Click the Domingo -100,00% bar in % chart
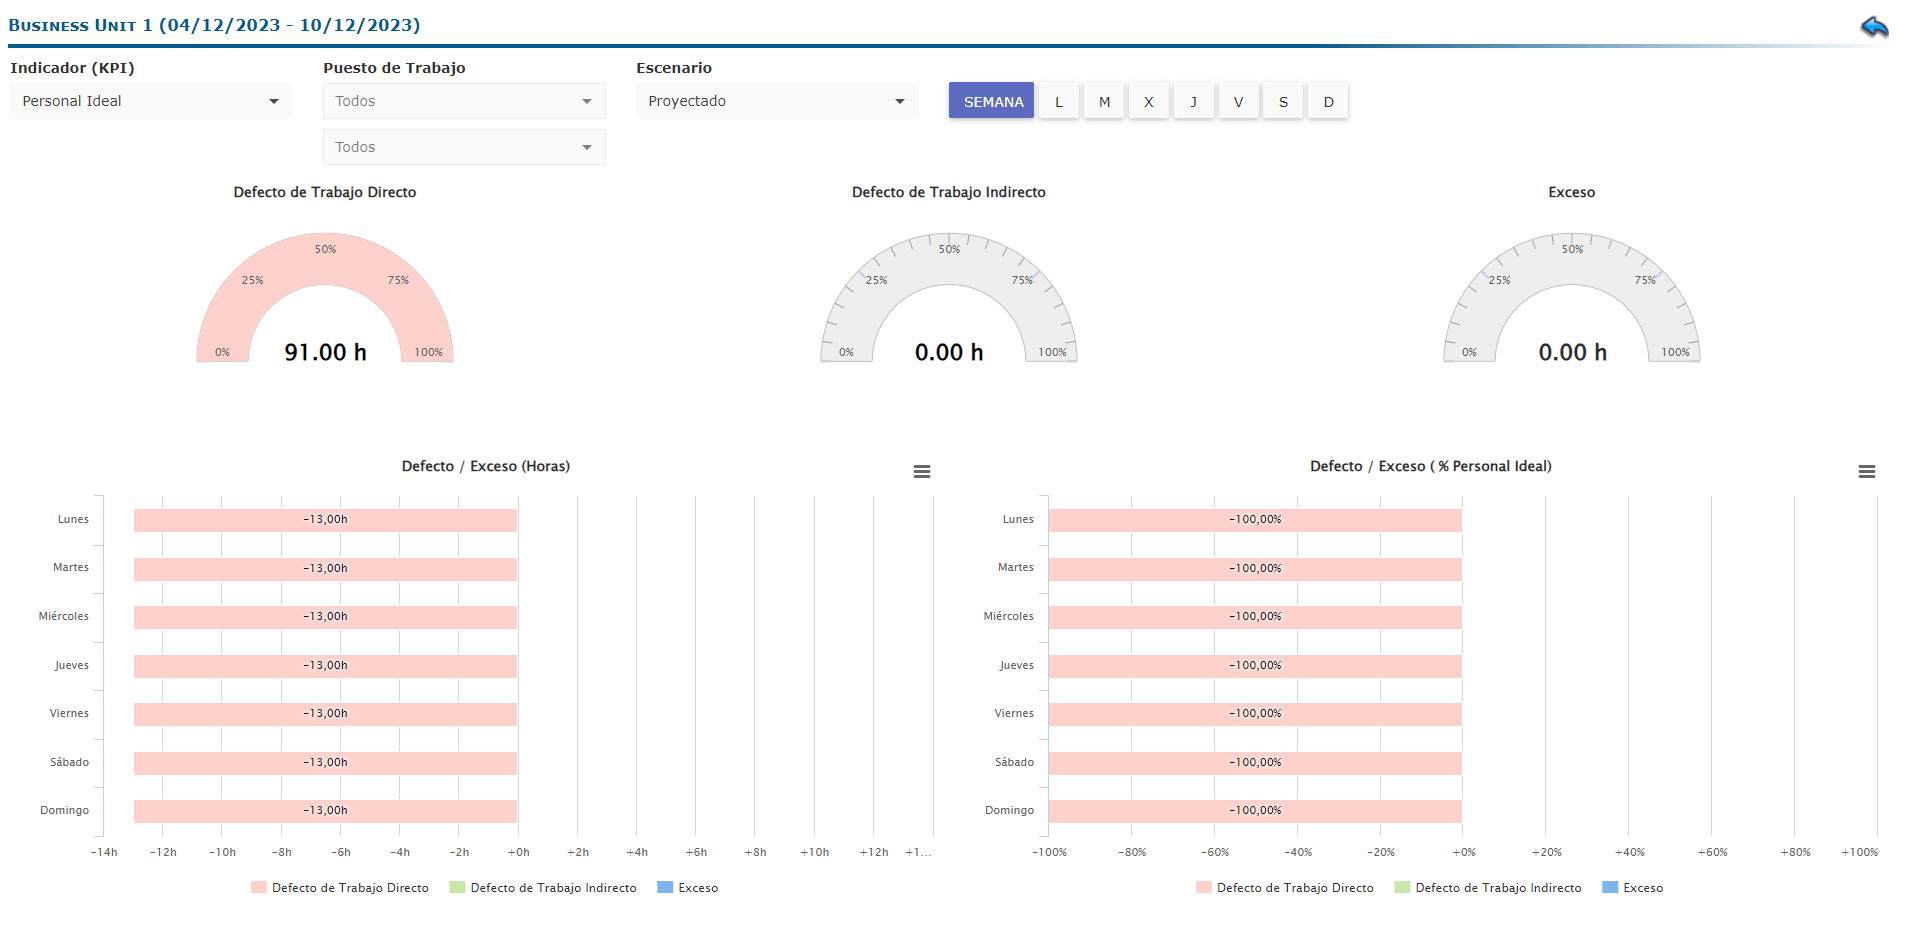 click(x=1255, y=811)
